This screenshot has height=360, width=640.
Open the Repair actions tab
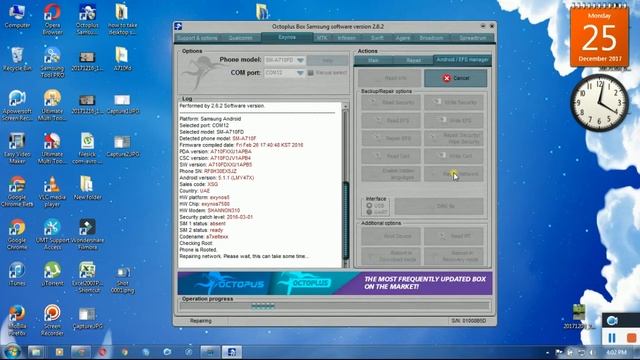(413, 60)
